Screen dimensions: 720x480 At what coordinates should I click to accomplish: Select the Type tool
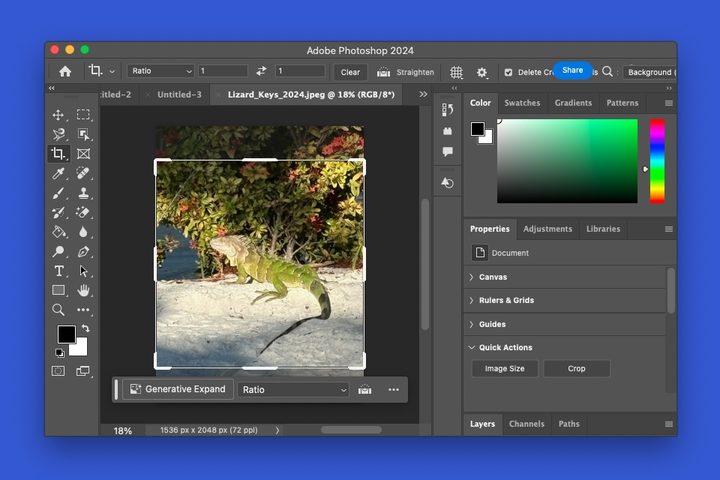[x=58, y=271]
